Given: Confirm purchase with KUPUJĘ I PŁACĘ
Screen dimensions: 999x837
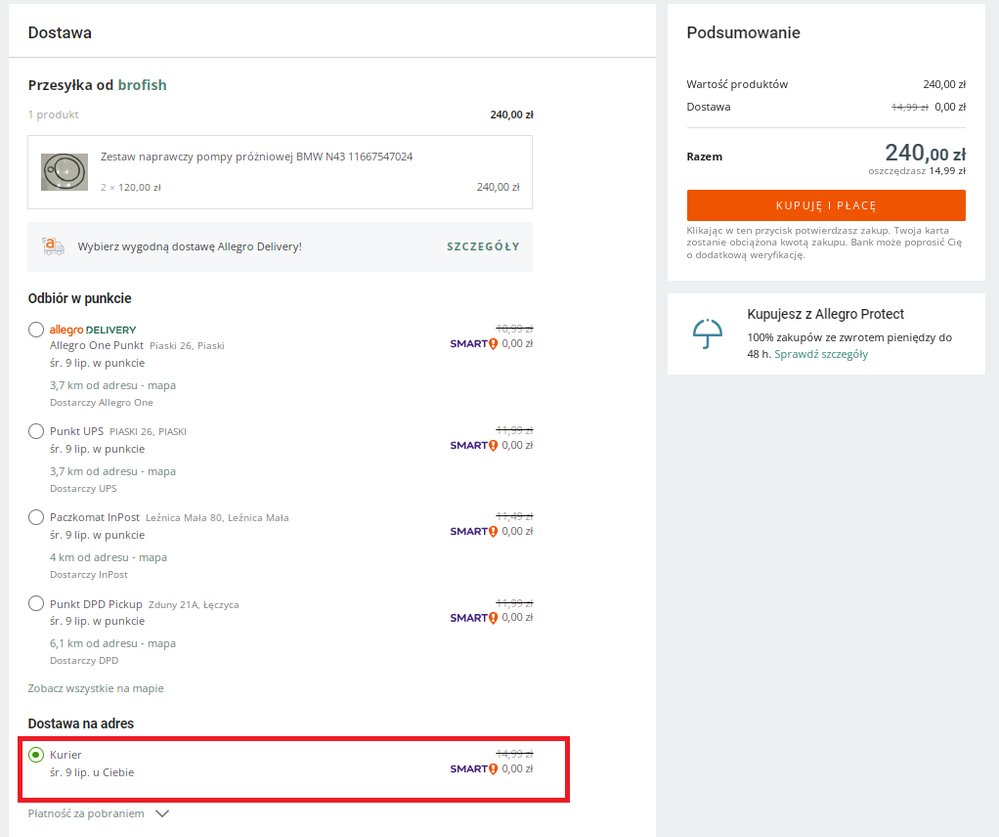Looking at the screenshot, I should click(826, 205).
